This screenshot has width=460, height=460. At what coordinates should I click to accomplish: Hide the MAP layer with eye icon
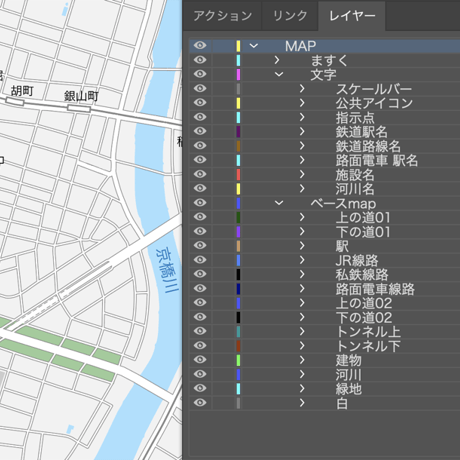coord(200,45)
